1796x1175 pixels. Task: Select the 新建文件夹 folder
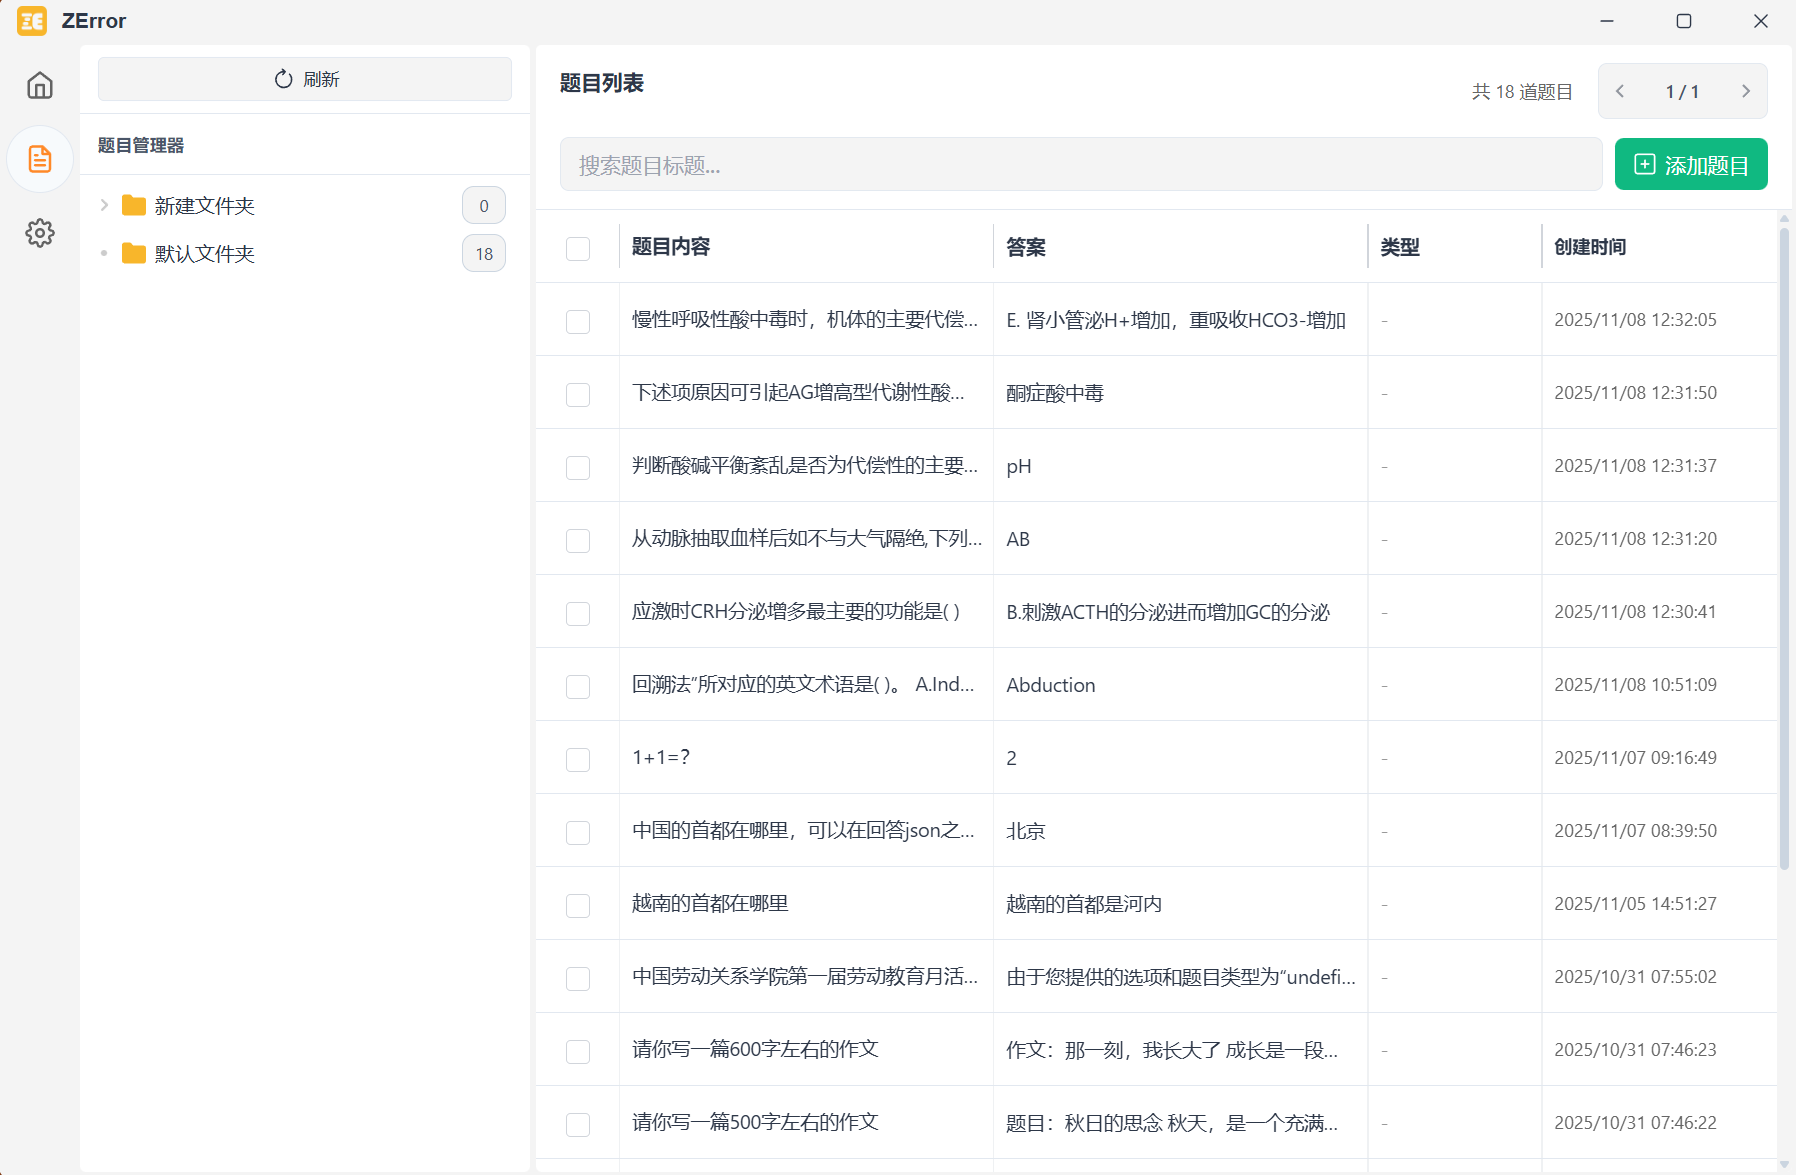[x=205, y=206]
